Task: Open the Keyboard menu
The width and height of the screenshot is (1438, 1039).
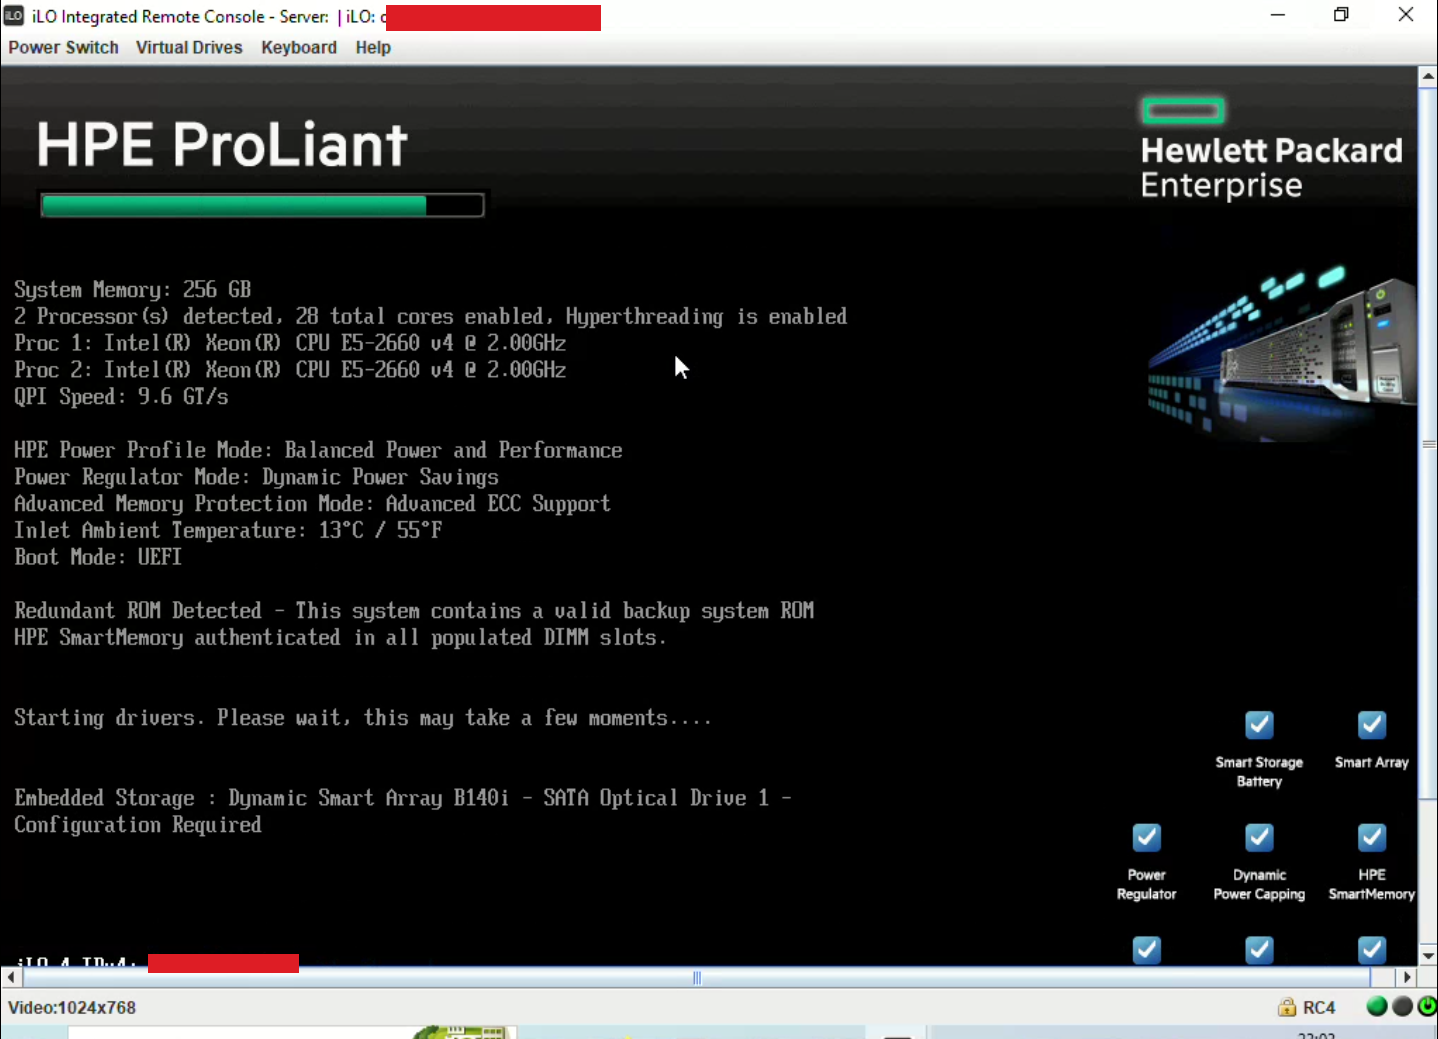Action: point(299,47)
